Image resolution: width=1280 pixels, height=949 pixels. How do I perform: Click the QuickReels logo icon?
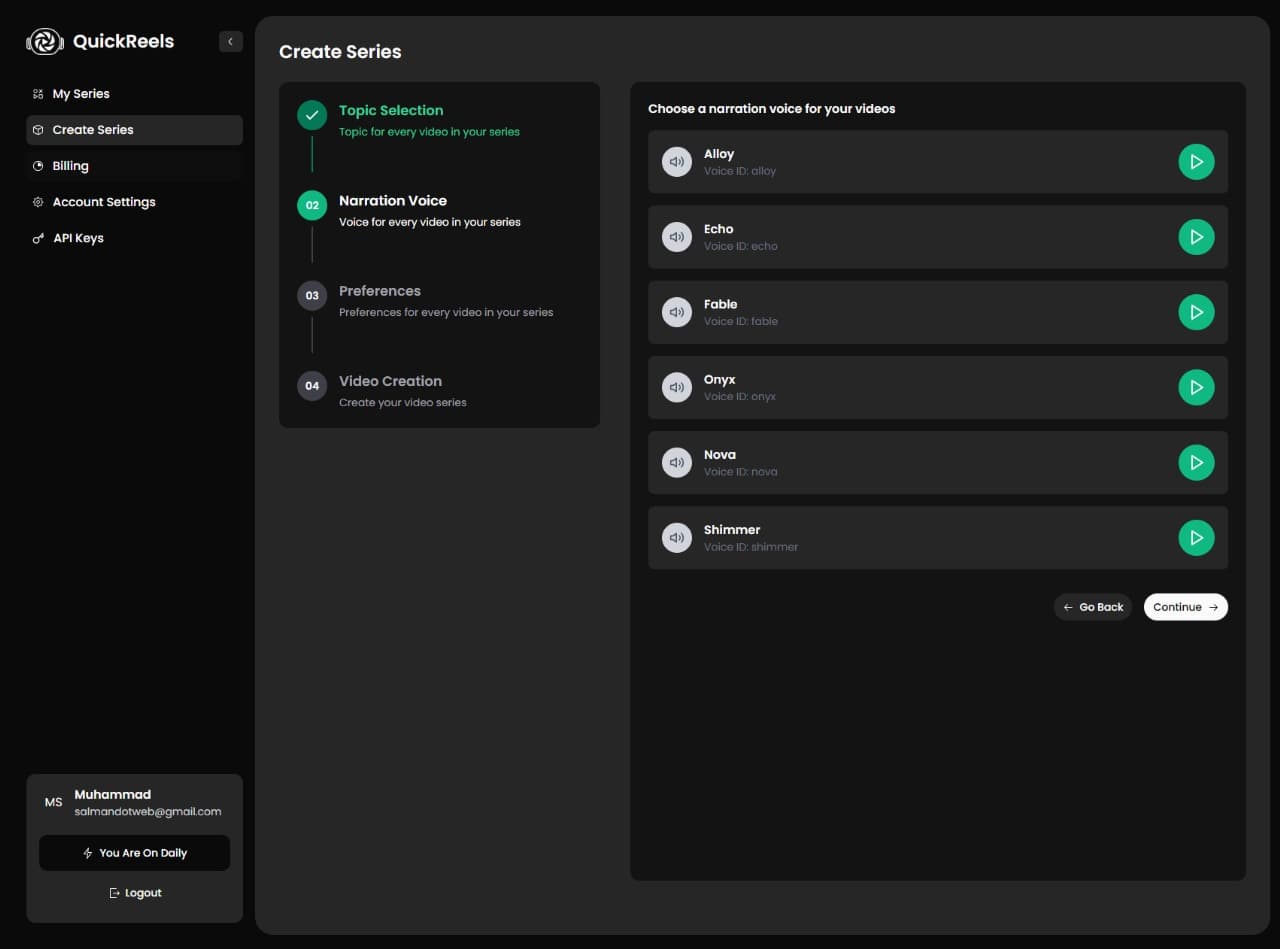tap(45, 41)
